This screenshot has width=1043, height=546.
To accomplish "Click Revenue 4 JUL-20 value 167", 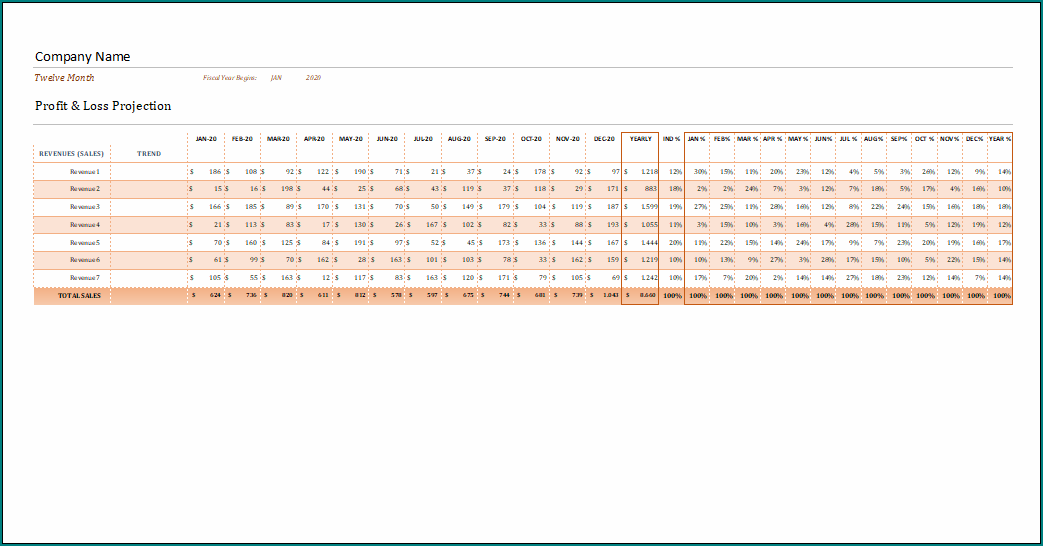I will click(x=432, y=225).
